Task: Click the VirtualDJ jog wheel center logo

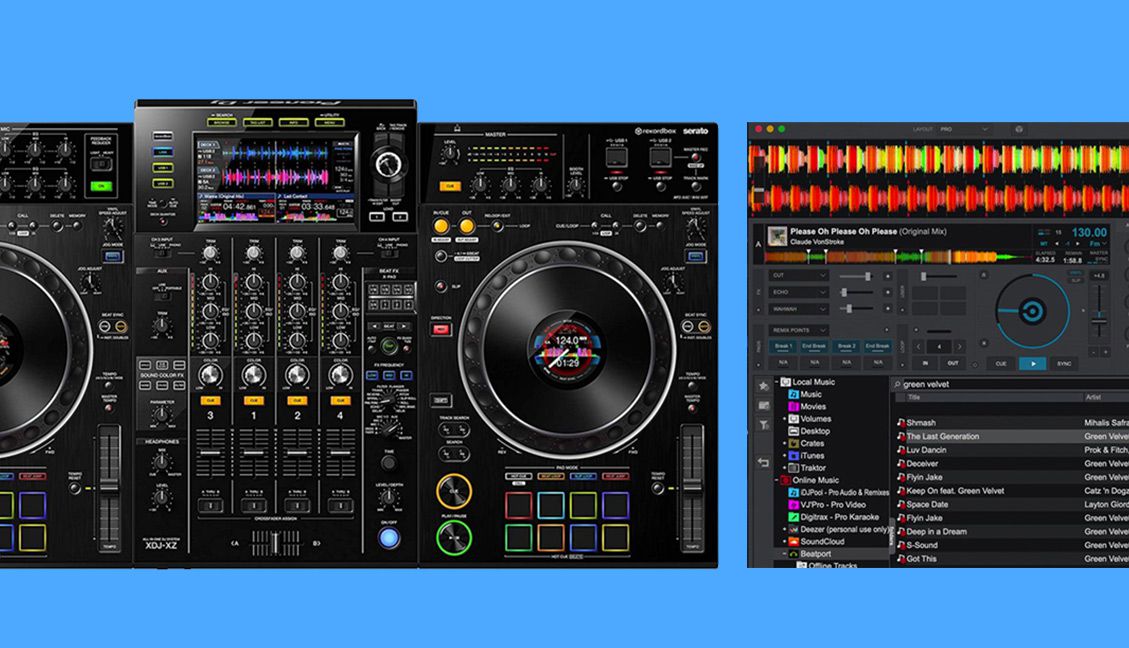Action: pyautogui.click(x=1032, y=312)
